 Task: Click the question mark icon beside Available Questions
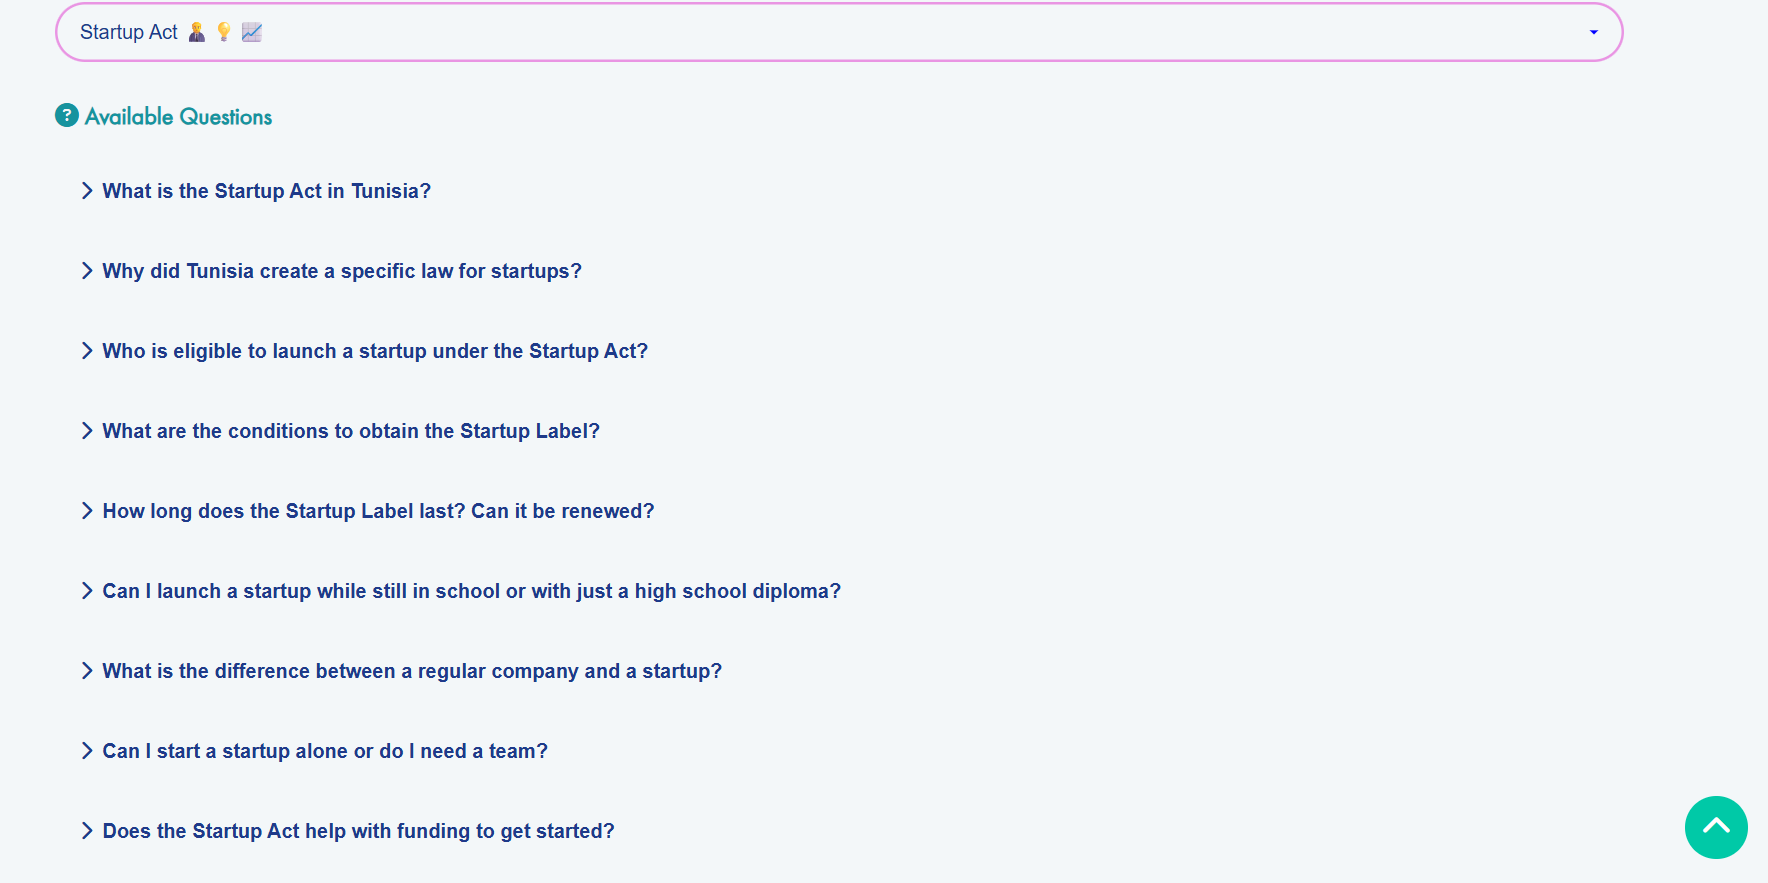tap(67, 116)
